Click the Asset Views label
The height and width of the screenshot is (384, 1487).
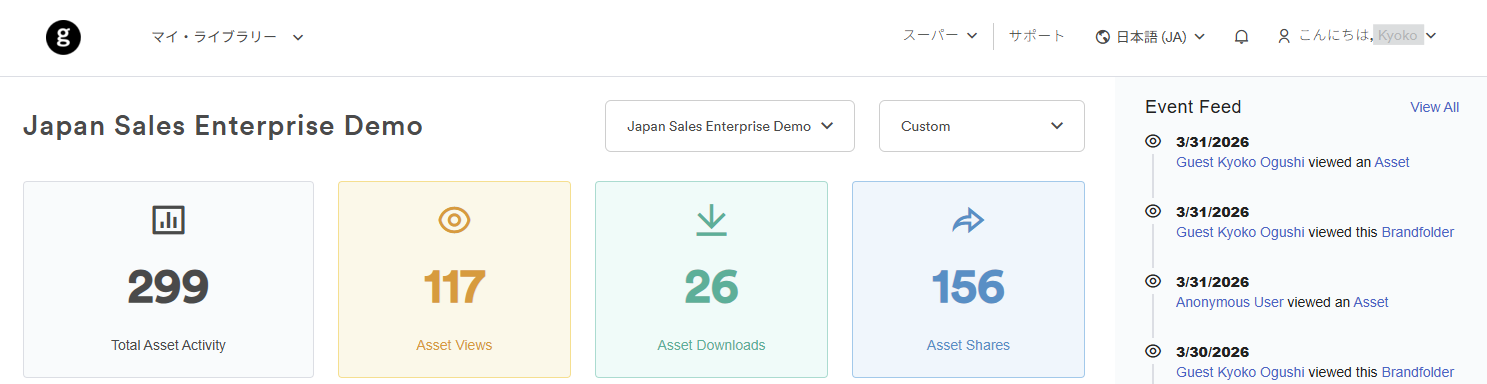[454, 345]
